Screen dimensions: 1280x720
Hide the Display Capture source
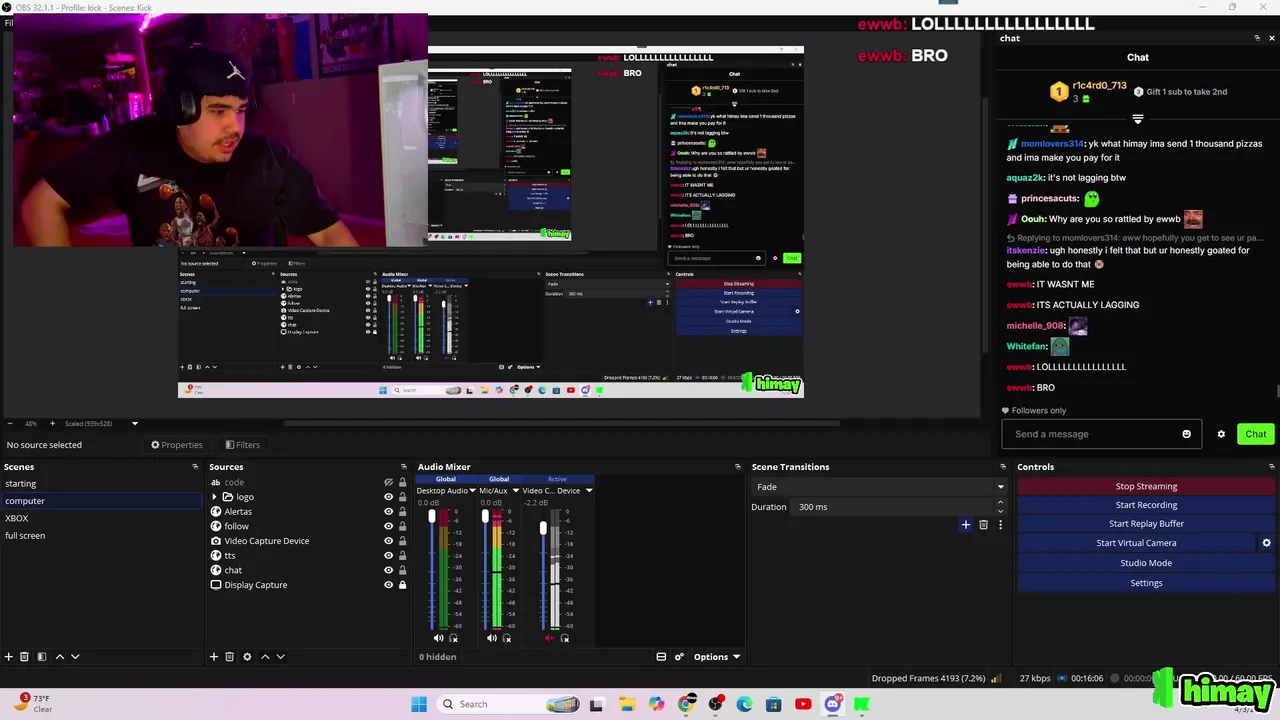pos(389,585)
